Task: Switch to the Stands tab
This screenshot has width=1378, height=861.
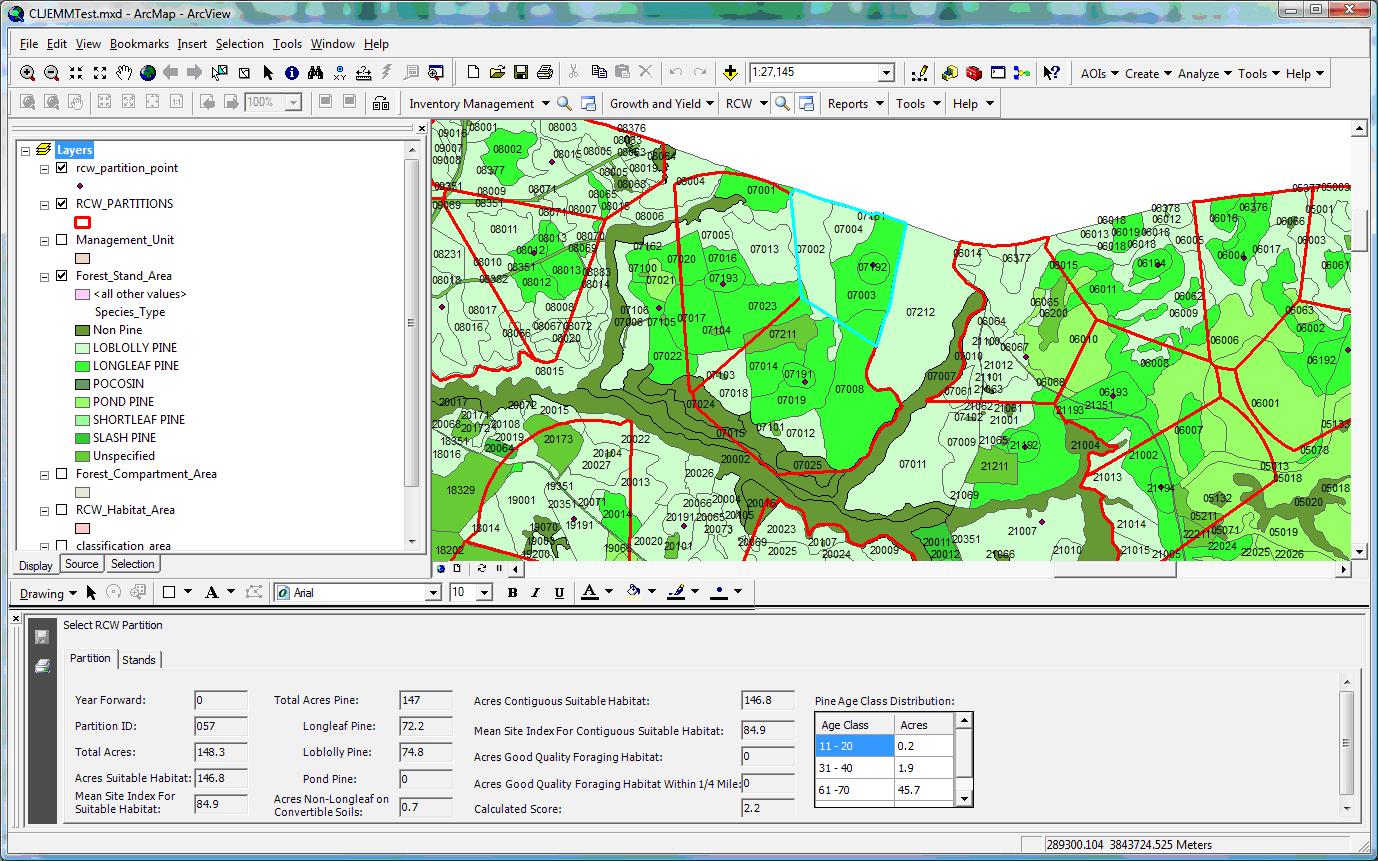Action: tap(139, 659)
